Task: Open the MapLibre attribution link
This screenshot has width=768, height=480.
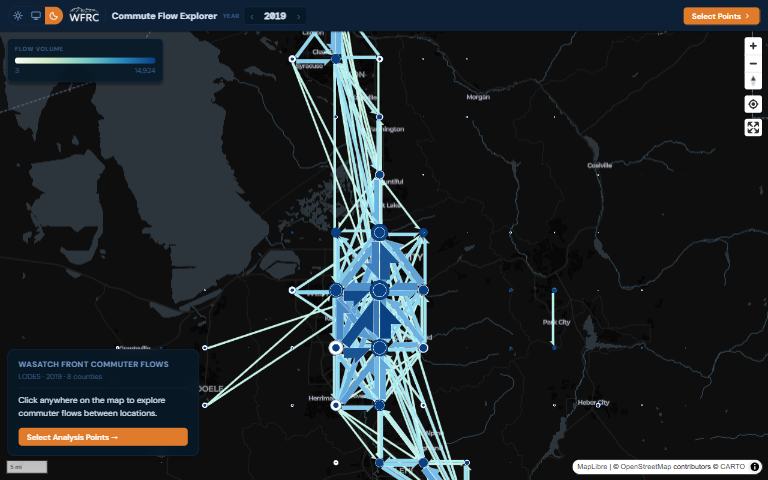Action: point(592,467)
